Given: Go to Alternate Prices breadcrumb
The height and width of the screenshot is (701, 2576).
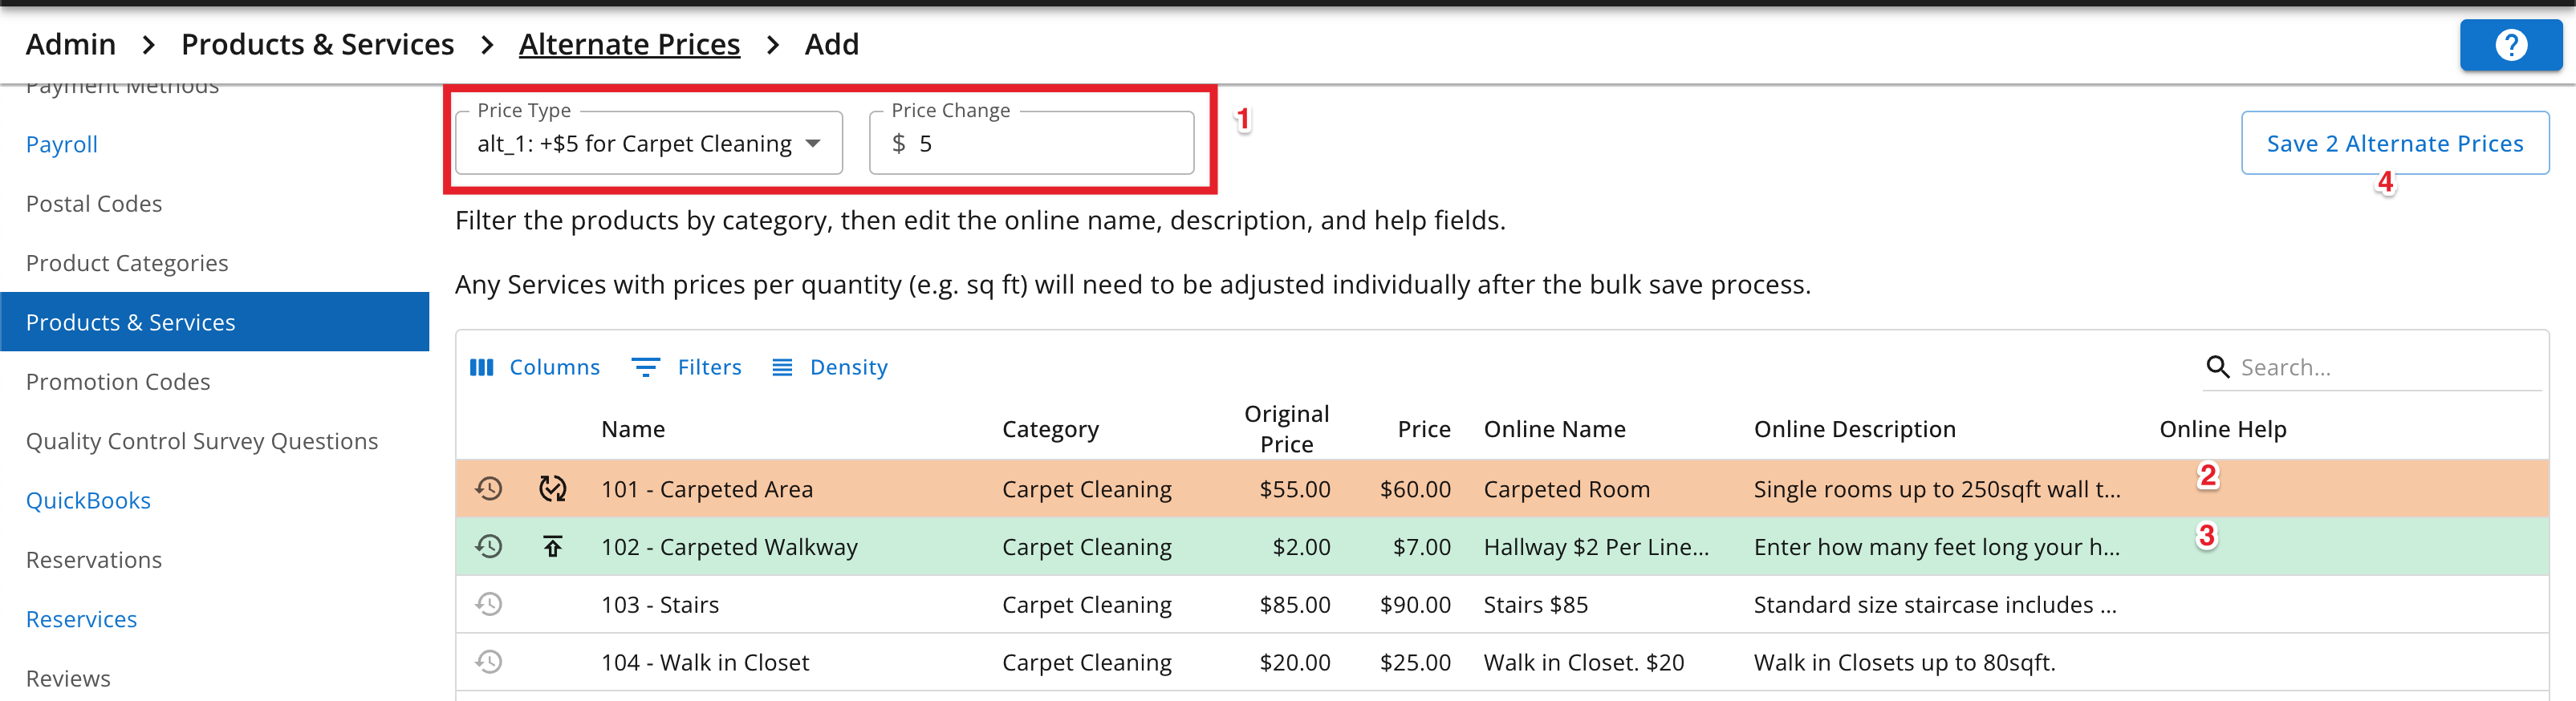Looking at the screenshot, I should tap(629, 44).
